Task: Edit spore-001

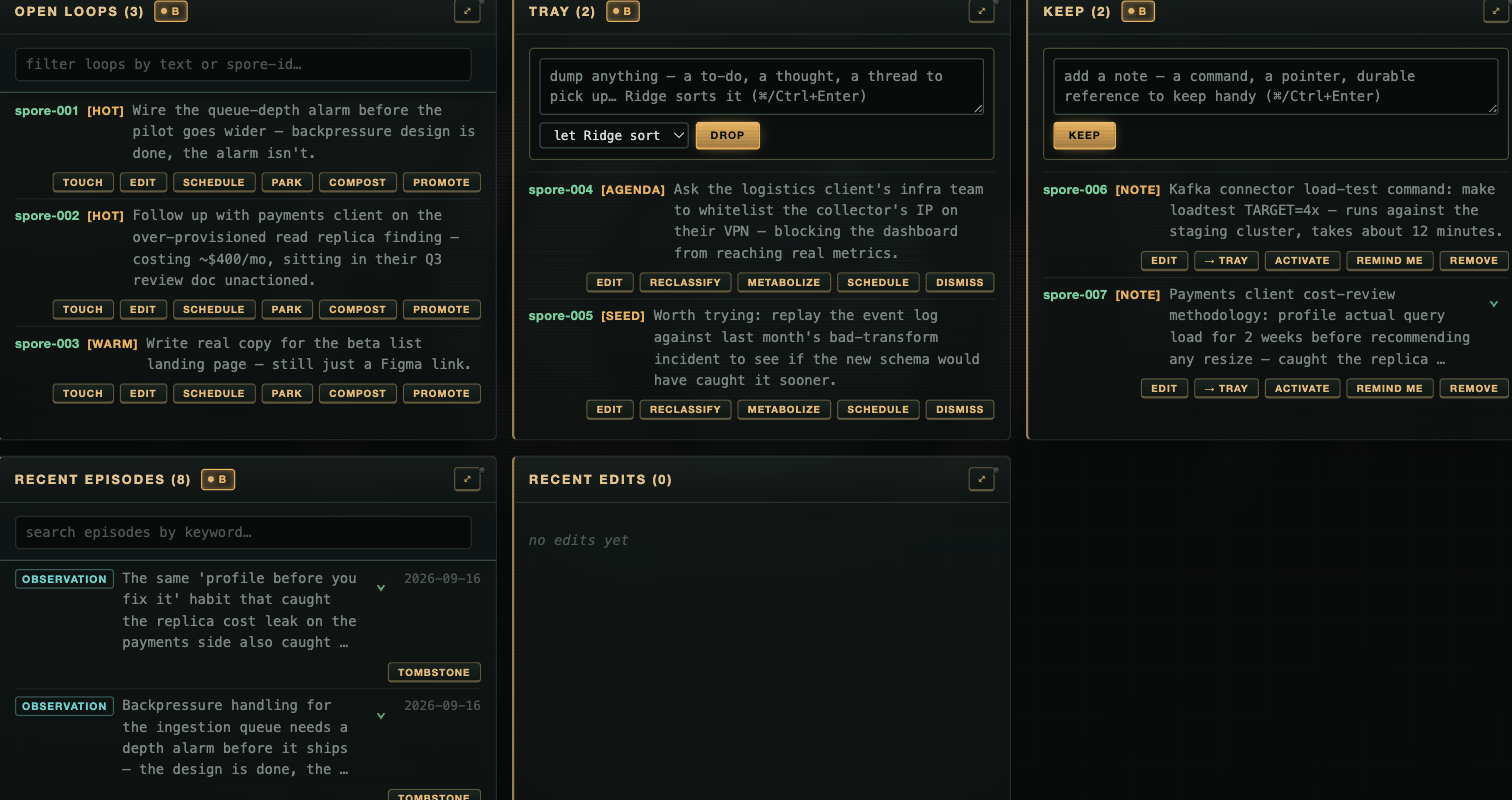Action: tap(143, 182)
